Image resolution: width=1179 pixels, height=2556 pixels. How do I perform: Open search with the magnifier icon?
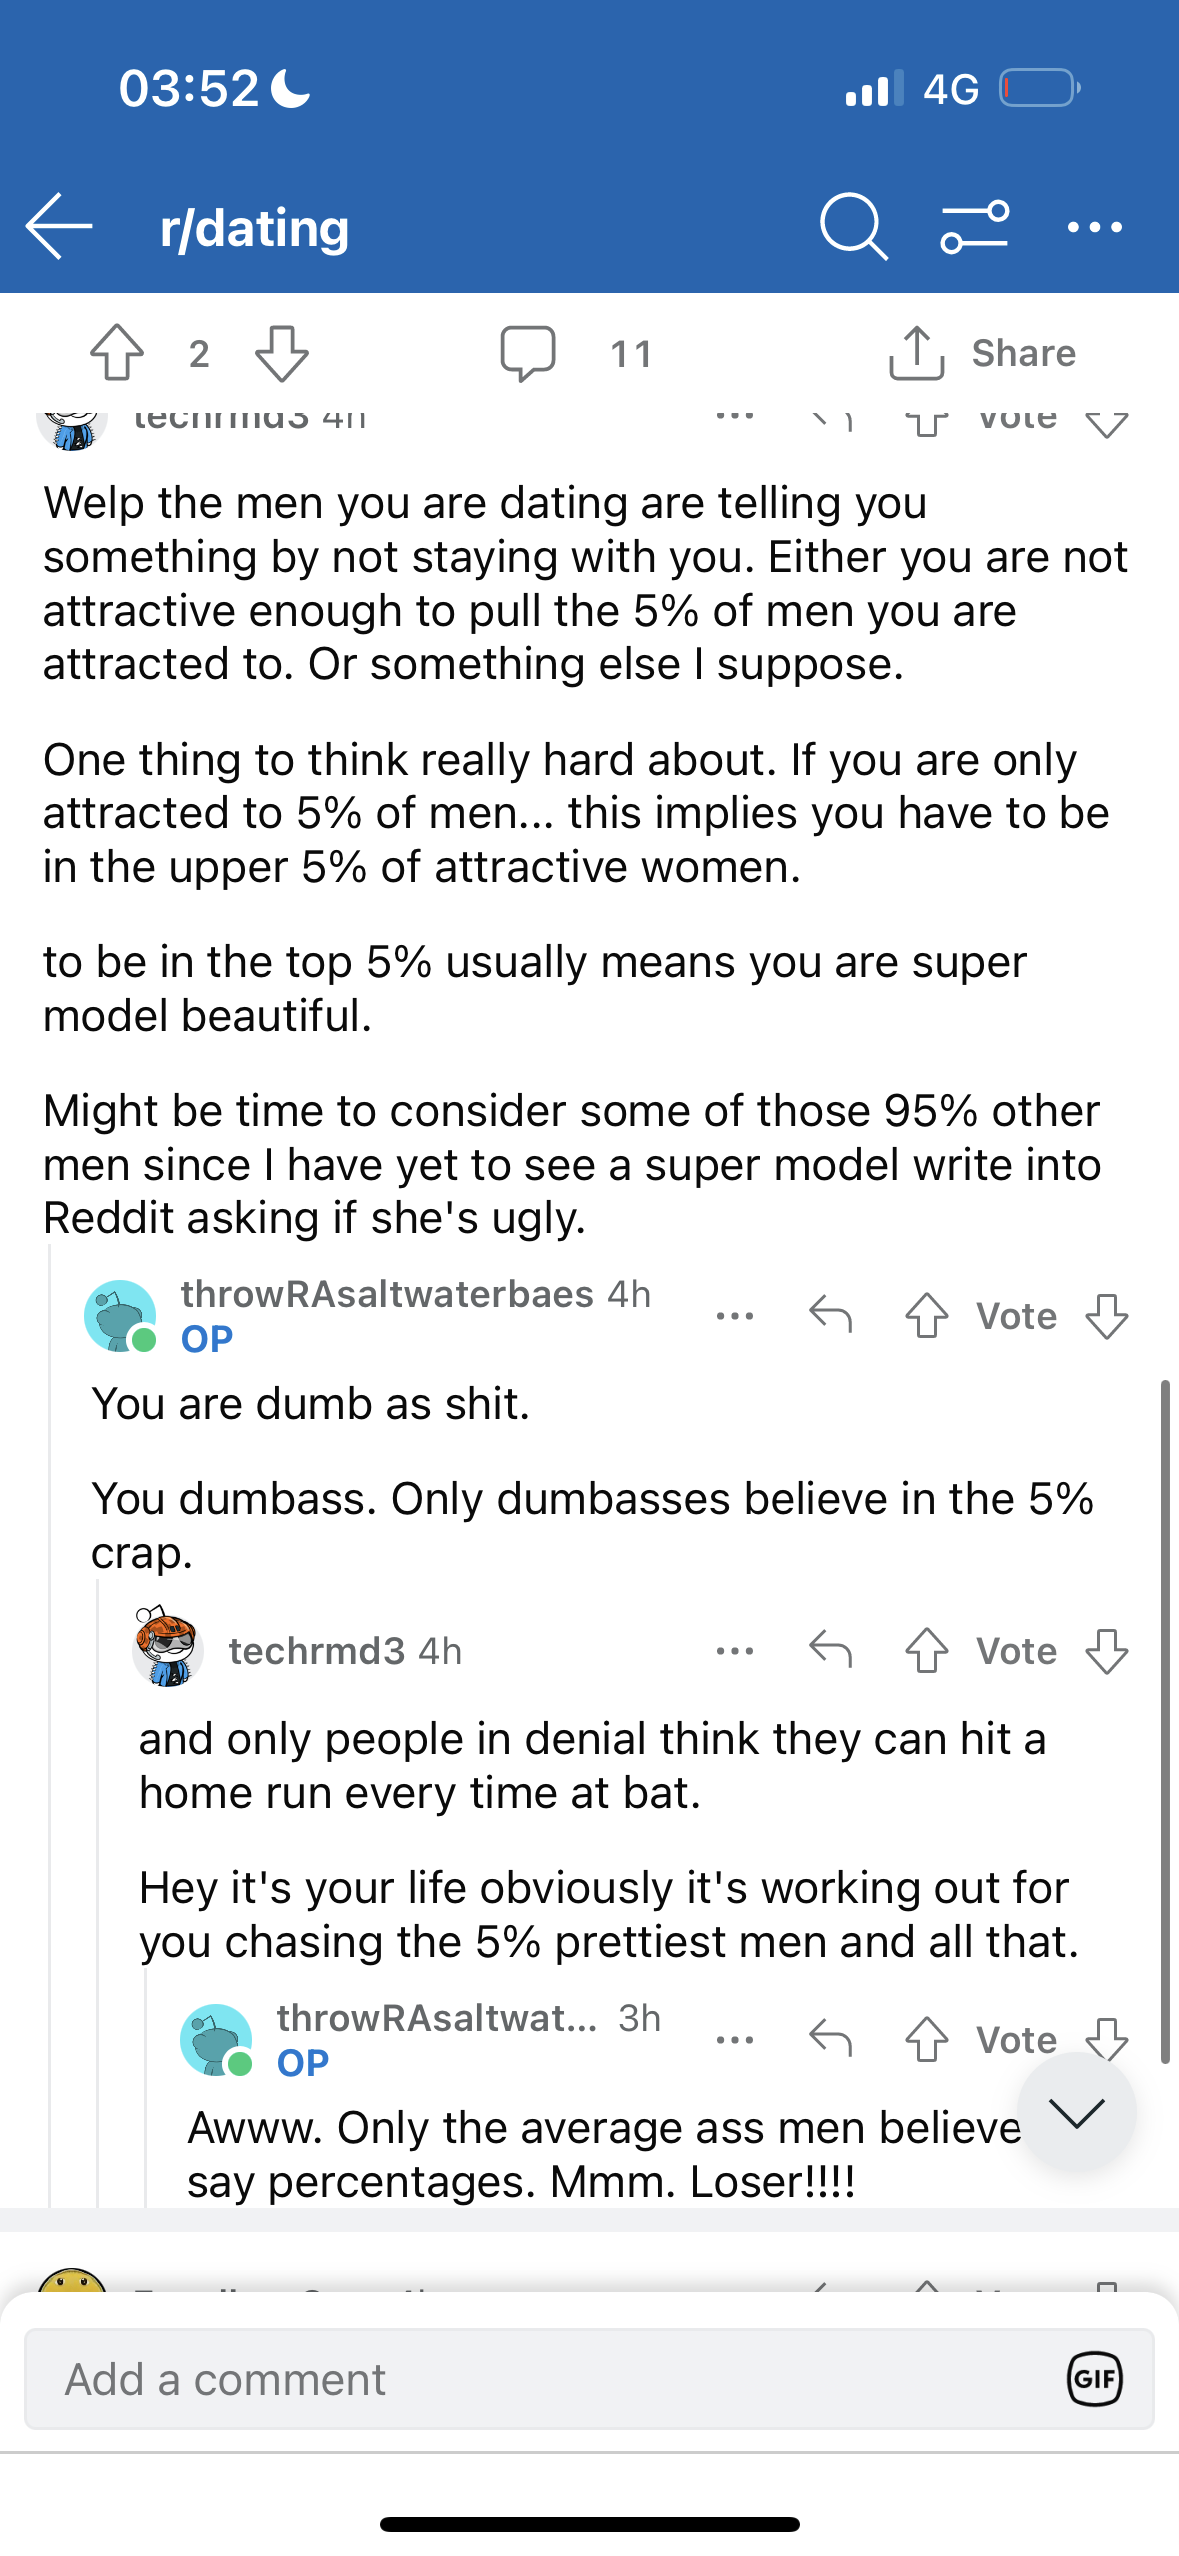coord(853,227)
